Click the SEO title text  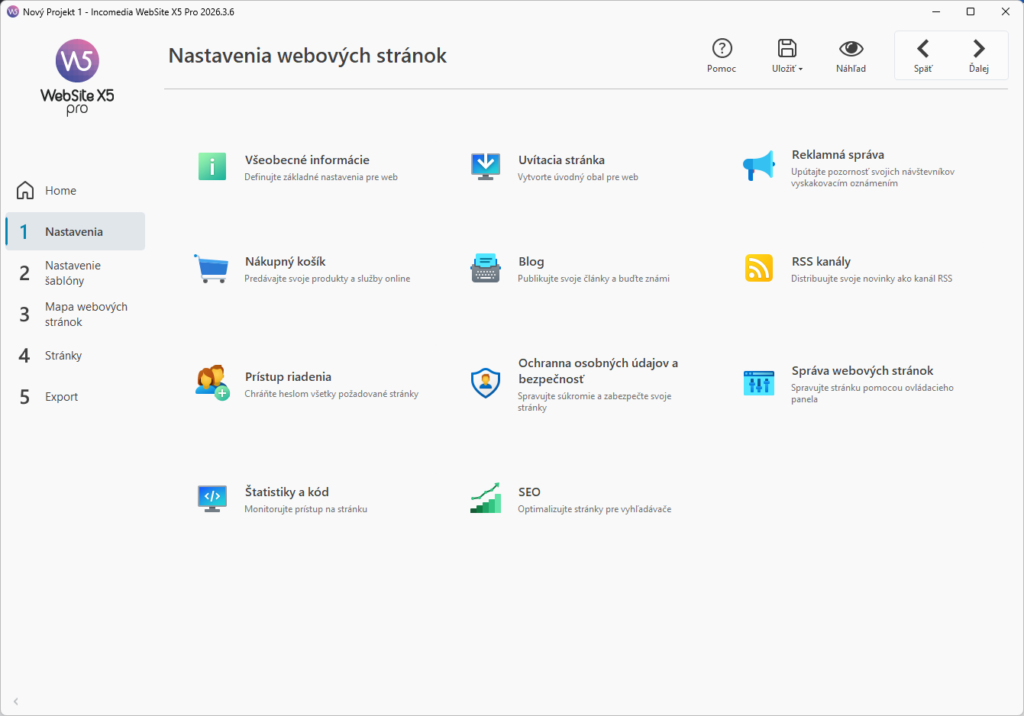pyautogui.click(x=530, y=492)
